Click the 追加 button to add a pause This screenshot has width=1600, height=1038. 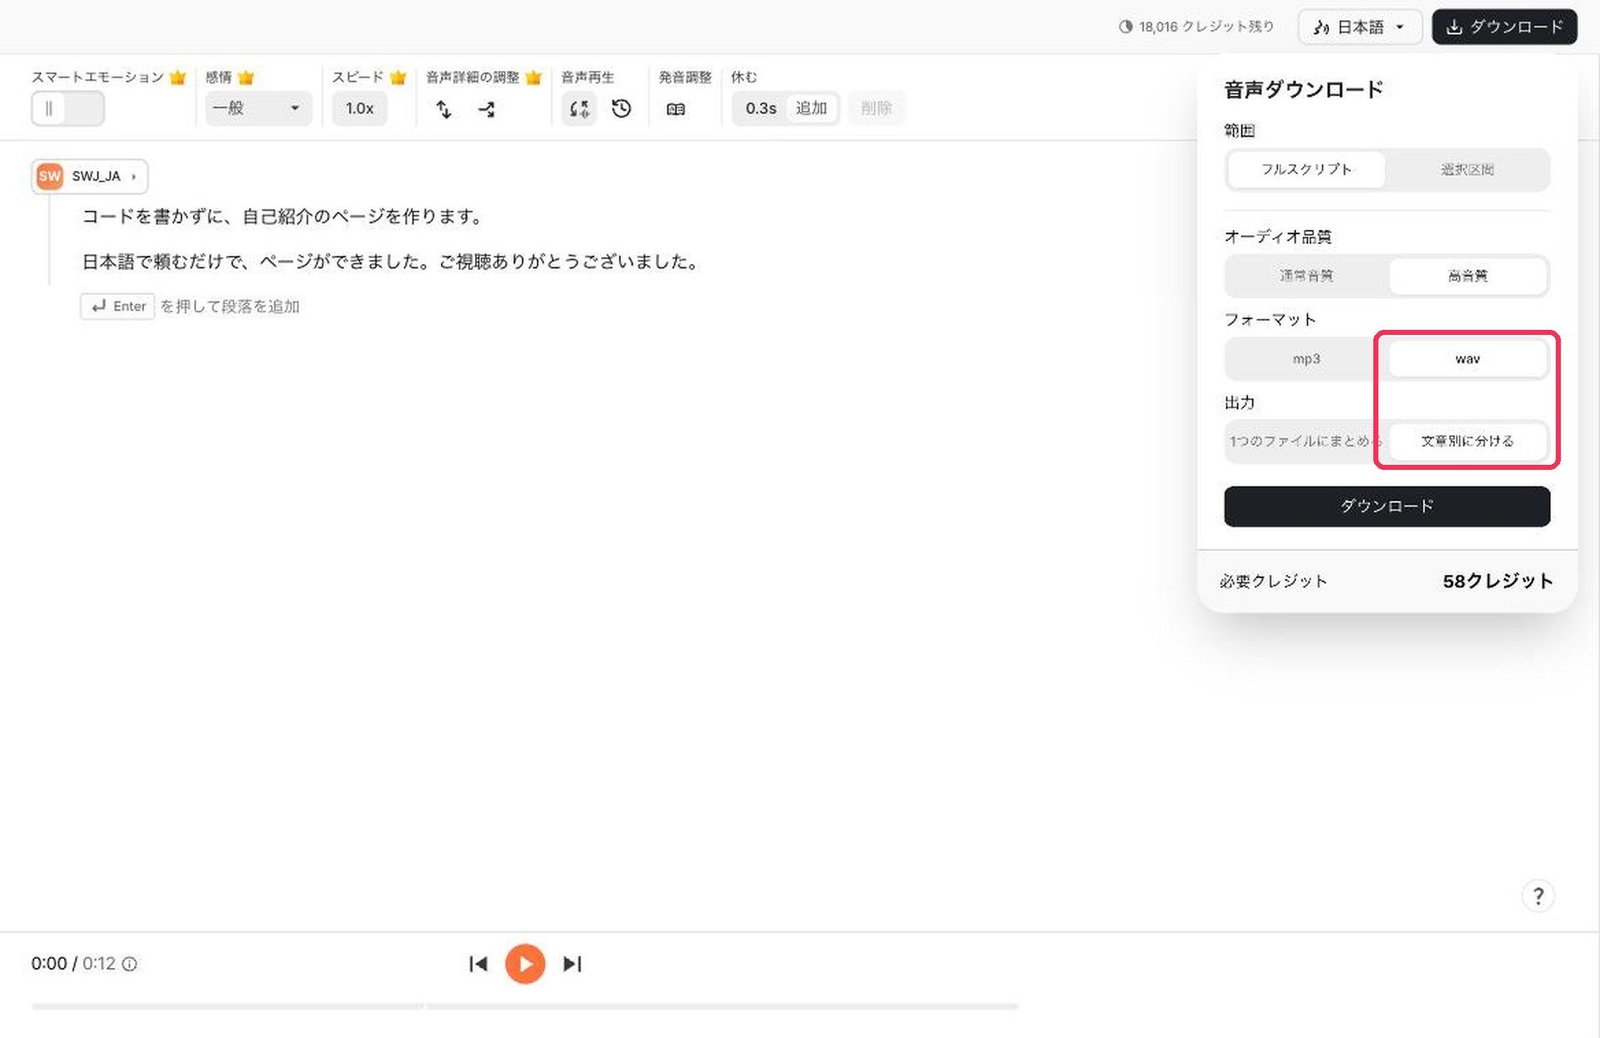pos(812,108)
